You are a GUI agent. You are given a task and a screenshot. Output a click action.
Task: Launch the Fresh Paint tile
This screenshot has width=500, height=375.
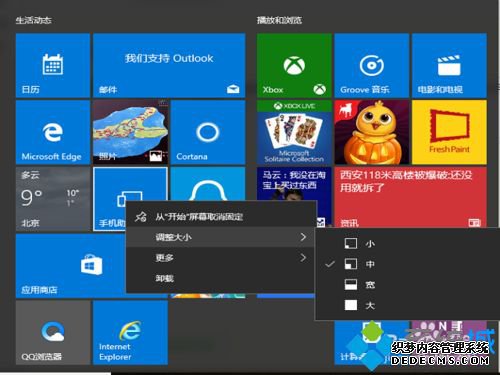(449, 132)
